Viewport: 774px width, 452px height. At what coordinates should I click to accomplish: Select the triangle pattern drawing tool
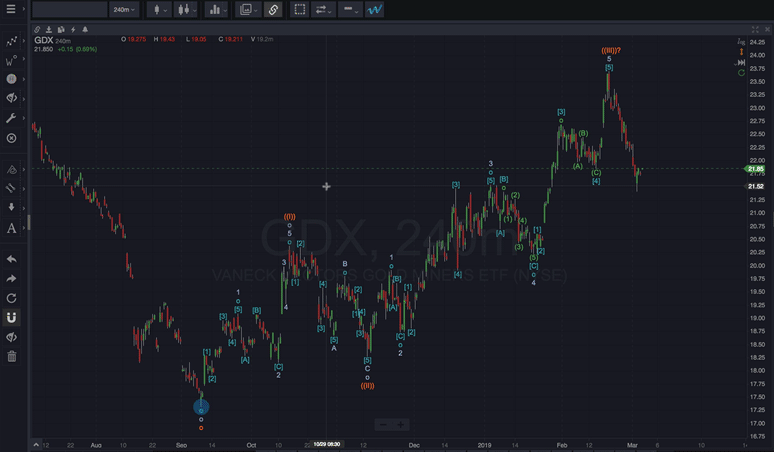(11, 170)
